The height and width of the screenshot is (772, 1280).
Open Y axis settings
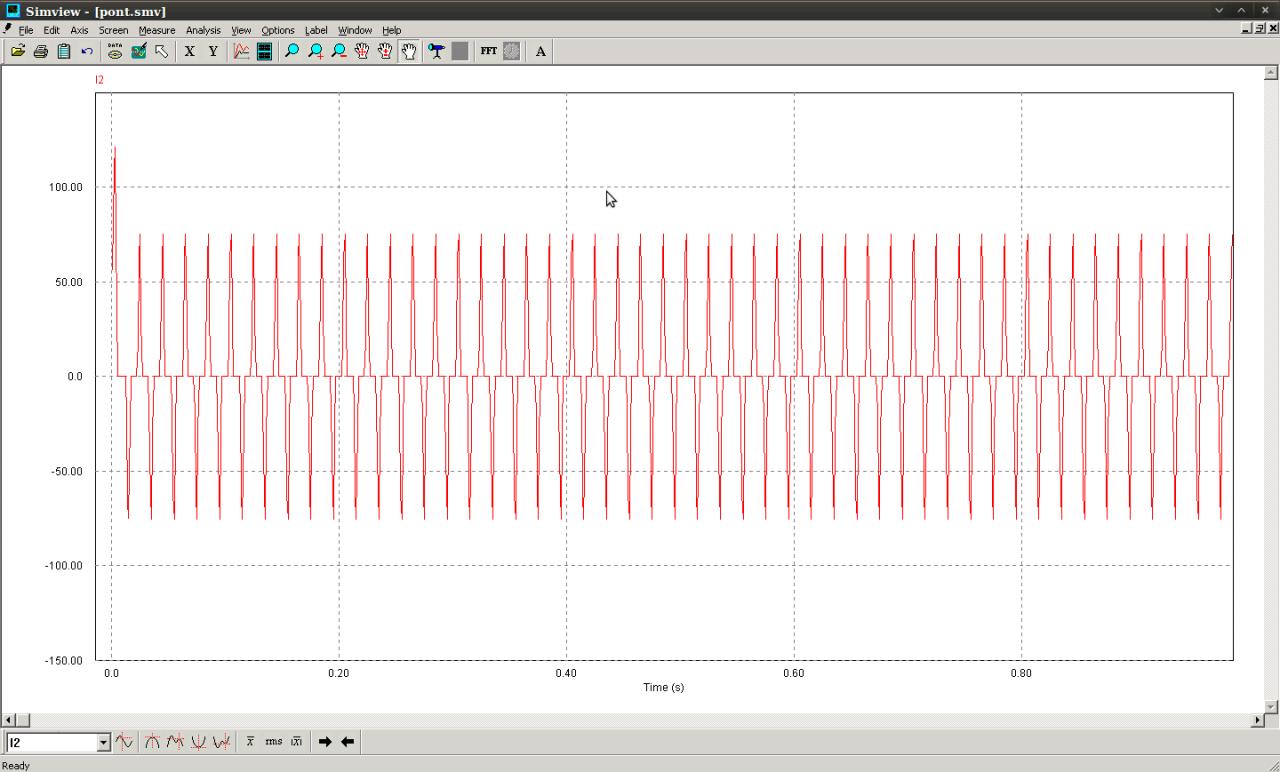(x=213, y=51)
